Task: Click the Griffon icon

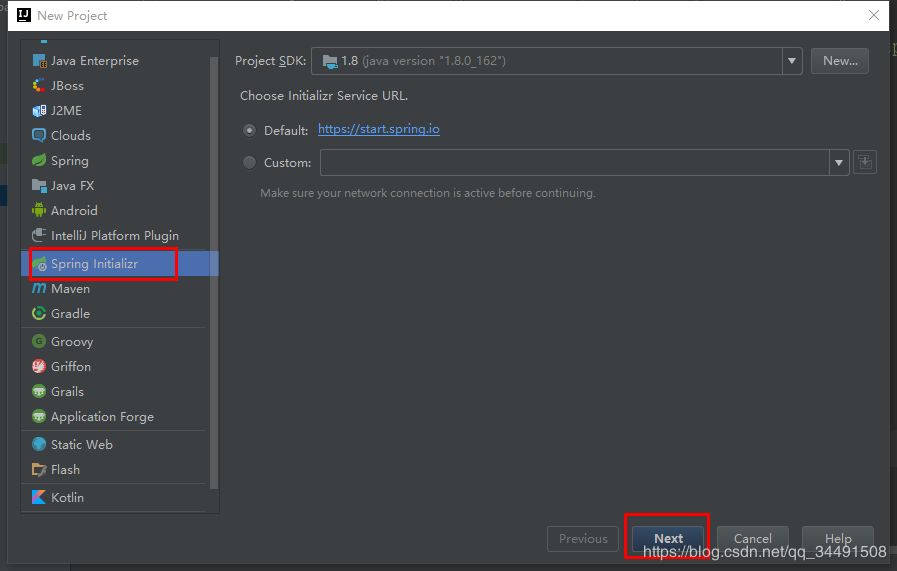Action: 39,366
